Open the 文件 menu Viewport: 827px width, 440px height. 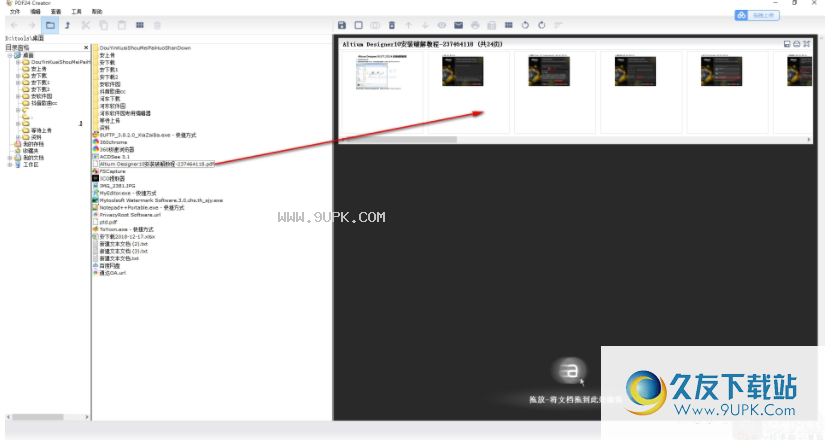point(15,11)
